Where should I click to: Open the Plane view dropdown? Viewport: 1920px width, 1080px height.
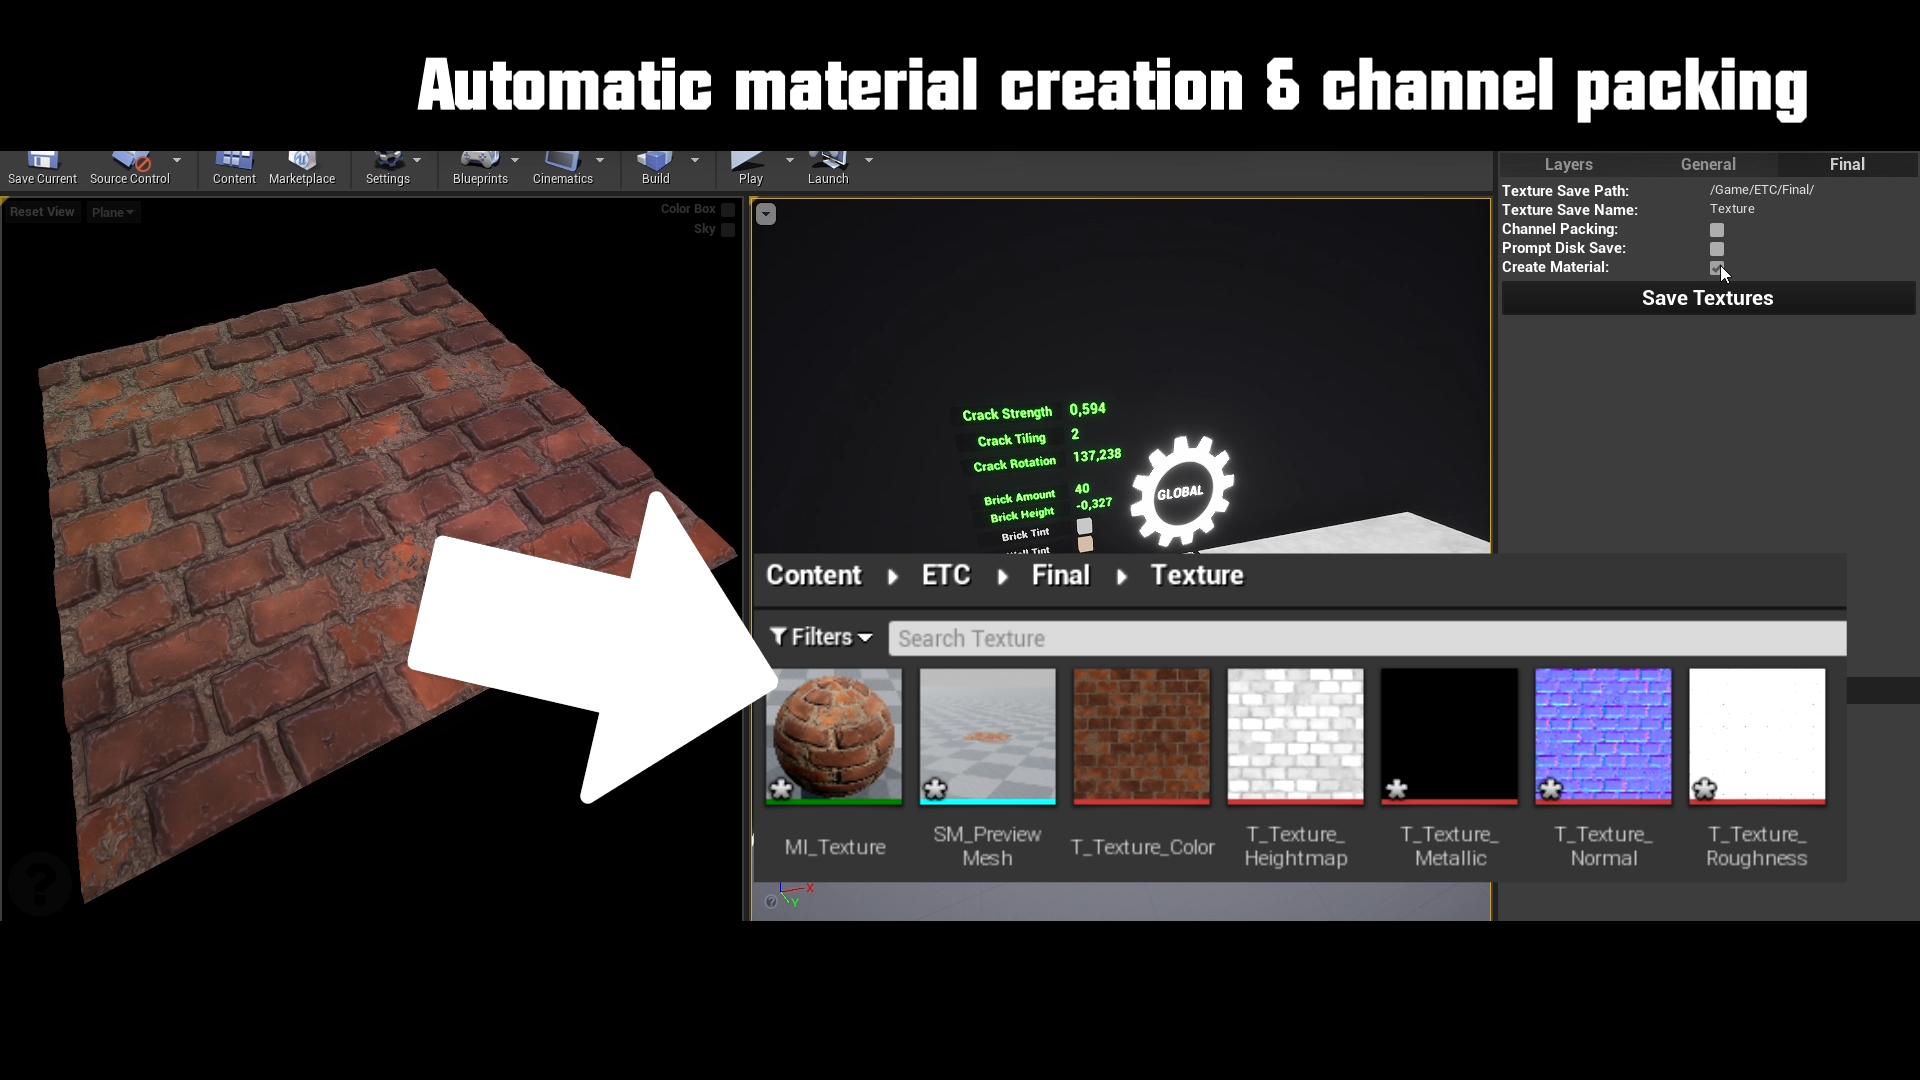[x=112, y=211]
